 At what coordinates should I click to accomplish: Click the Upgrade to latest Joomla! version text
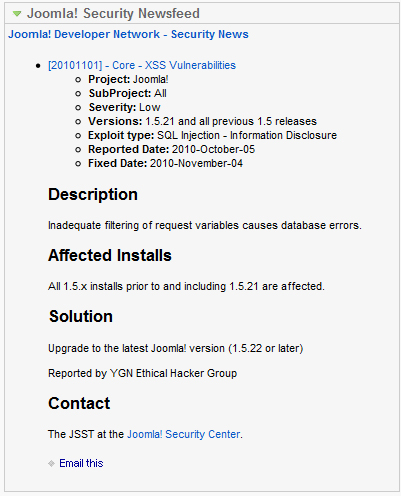(x=176, y=348)
